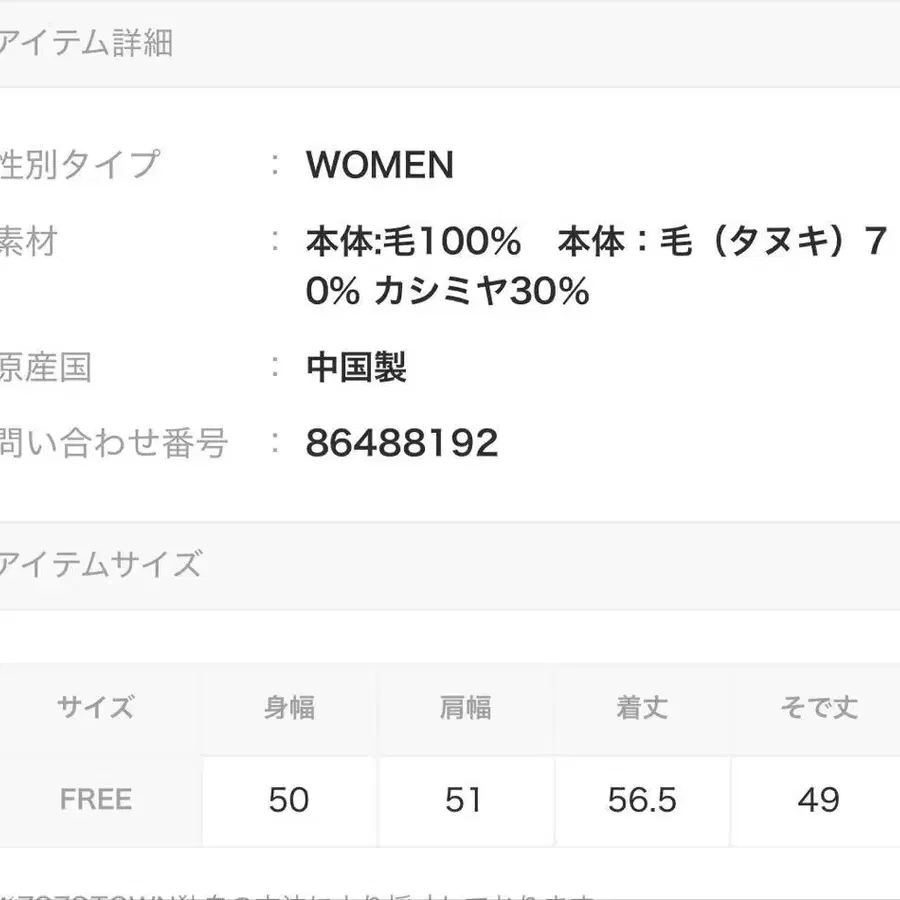Select the 問い合わせ番号 inquiry number label
This screenshot has height=900, width=900.
click(115, 442)
